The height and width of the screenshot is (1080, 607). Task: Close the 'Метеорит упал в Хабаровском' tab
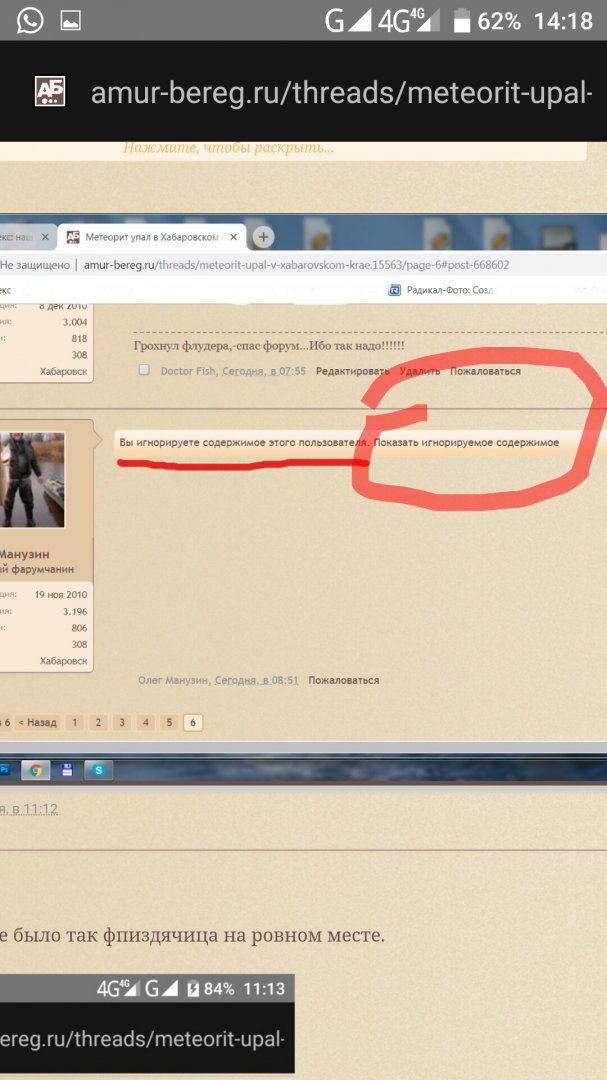pyautogui.click(x=234, y=237)
